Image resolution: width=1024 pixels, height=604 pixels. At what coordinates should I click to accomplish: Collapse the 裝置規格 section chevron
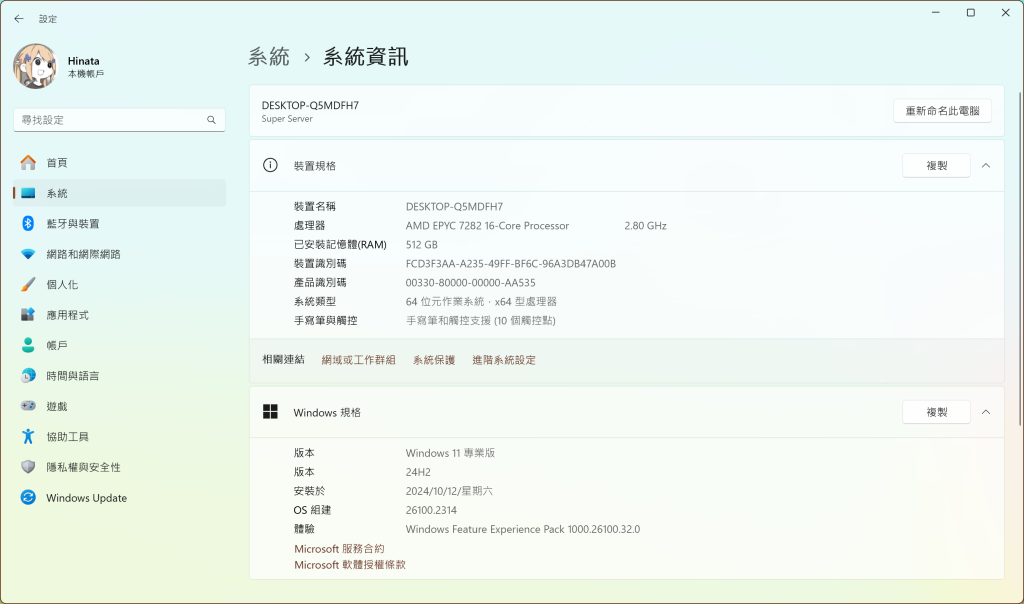[x=986, y=165]
